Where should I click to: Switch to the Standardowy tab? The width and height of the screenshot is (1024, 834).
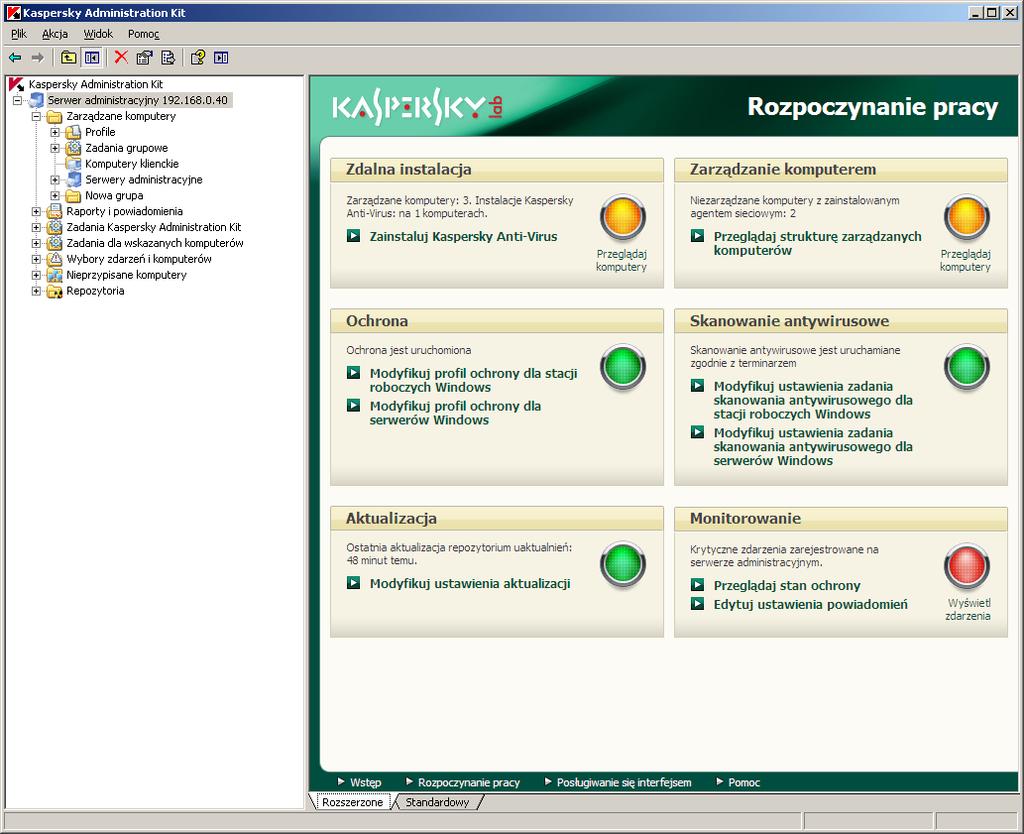(x=437, y=802)
